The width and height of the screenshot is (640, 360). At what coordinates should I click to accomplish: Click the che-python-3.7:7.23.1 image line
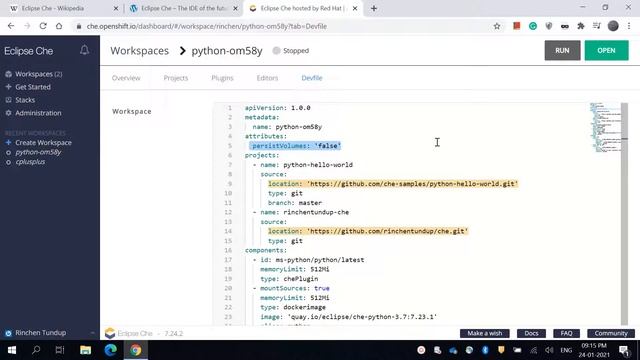point(349,317)
